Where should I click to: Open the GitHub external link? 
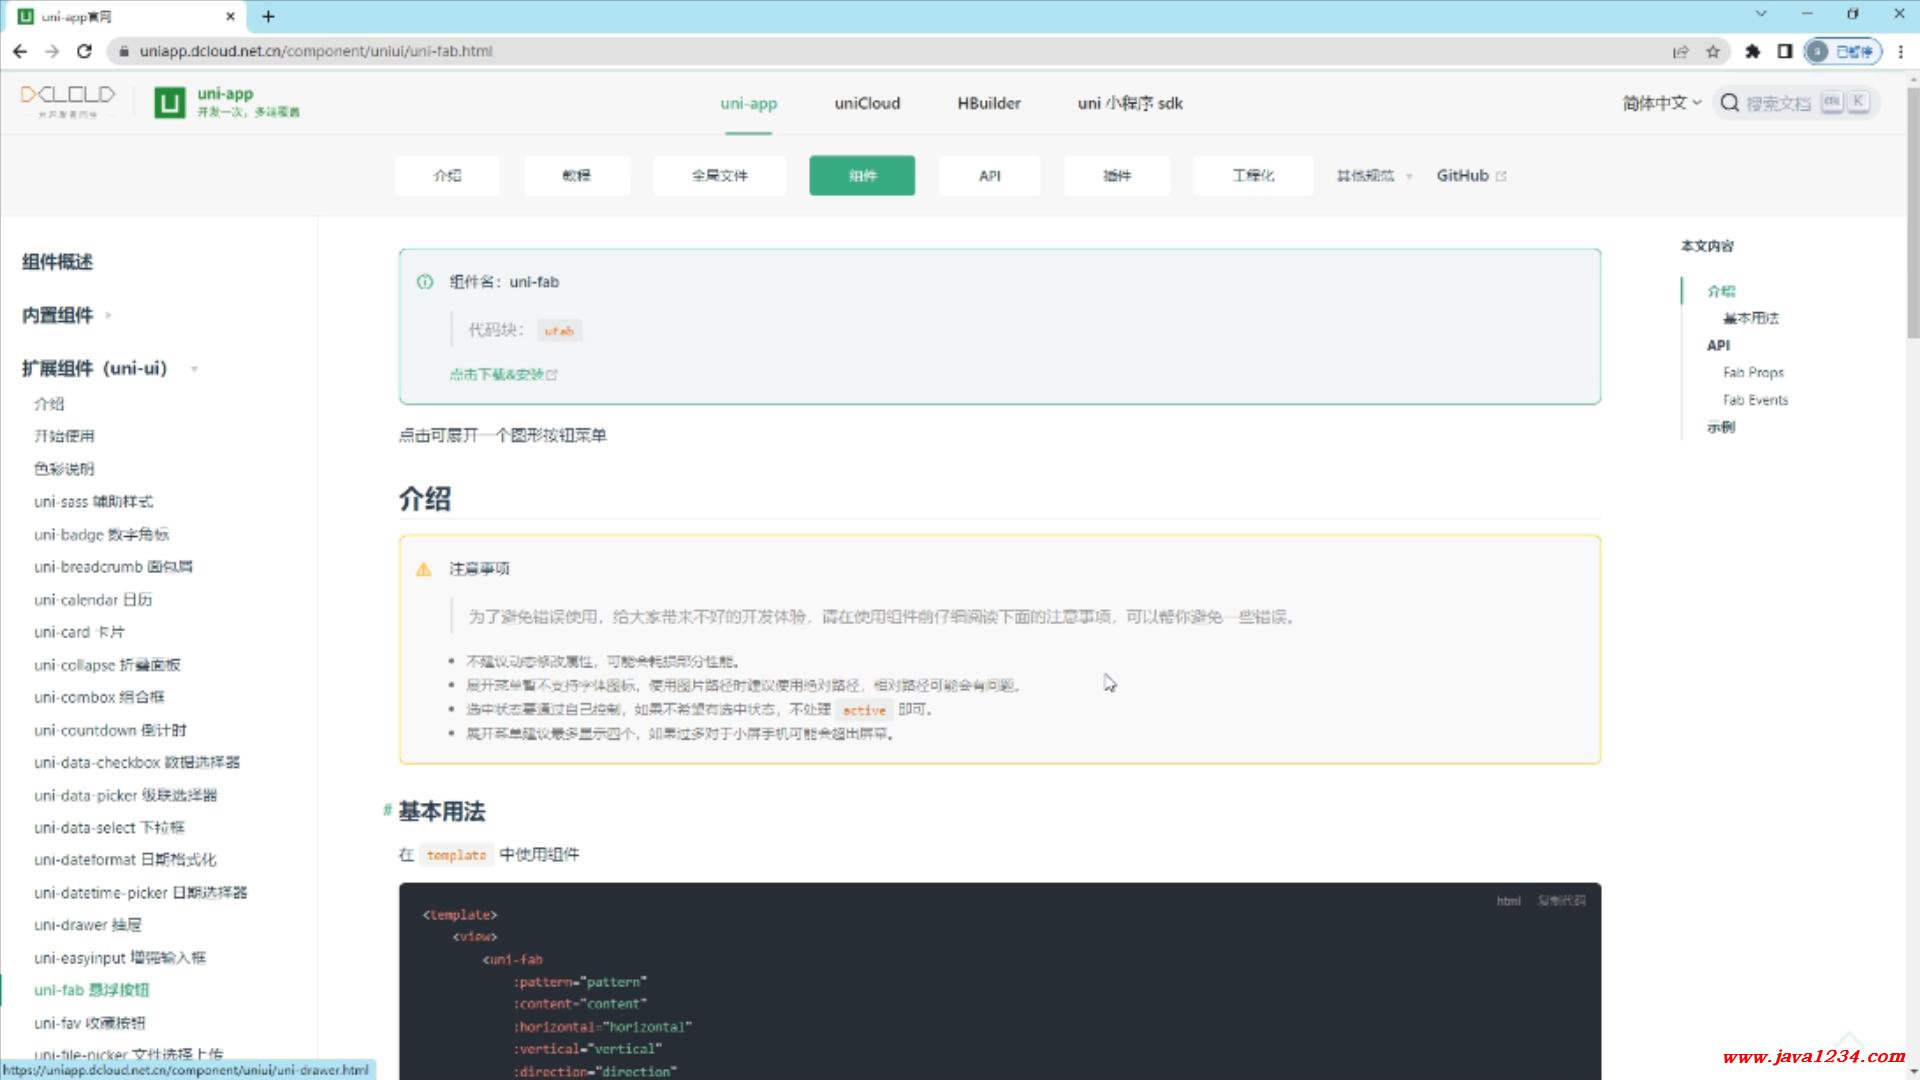1471,175
